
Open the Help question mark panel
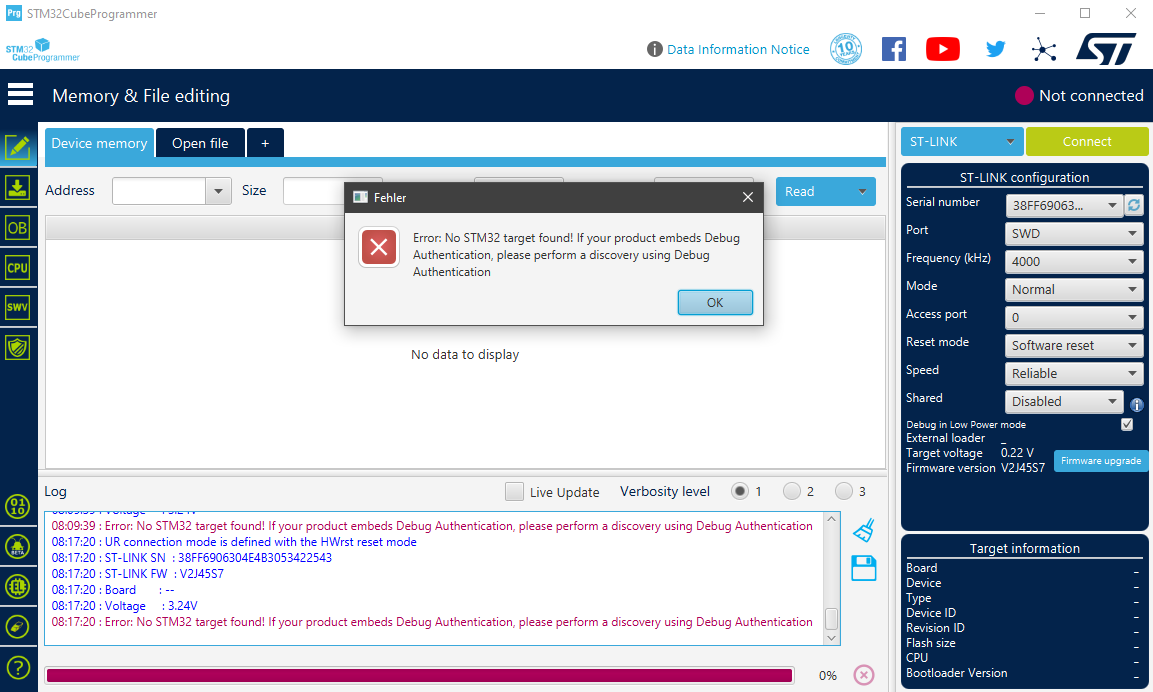pos(18,667)
